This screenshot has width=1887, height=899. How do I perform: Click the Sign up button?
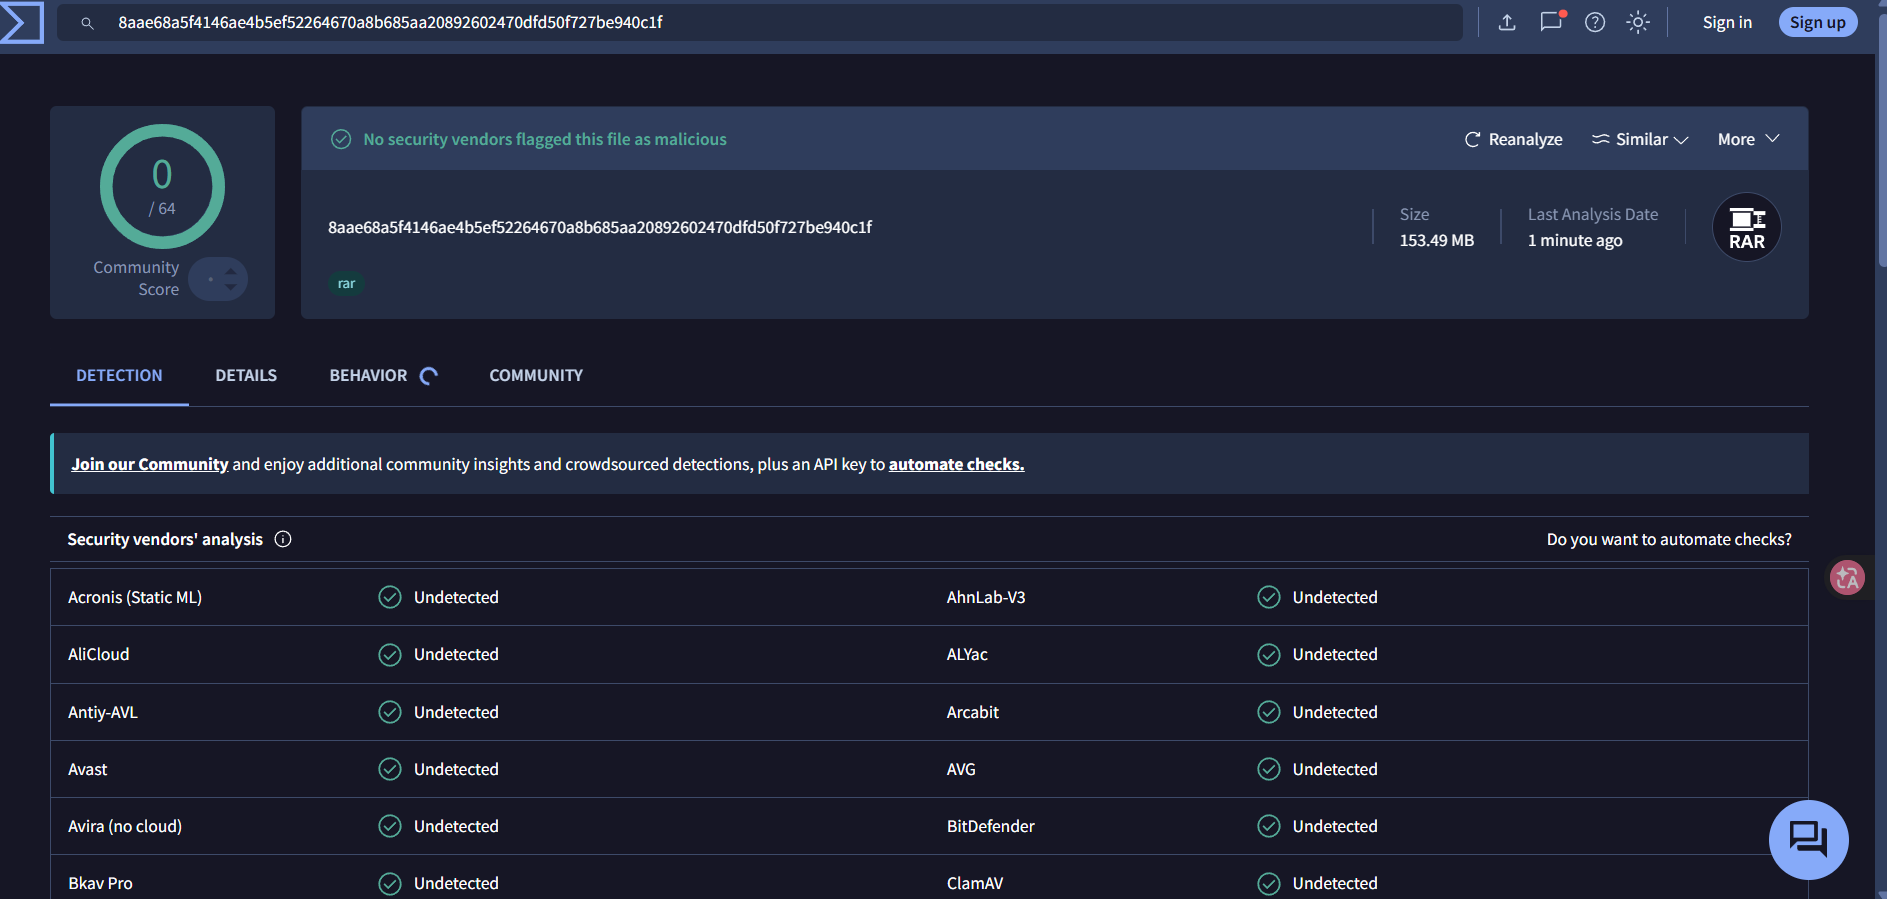click(1818, 22)
